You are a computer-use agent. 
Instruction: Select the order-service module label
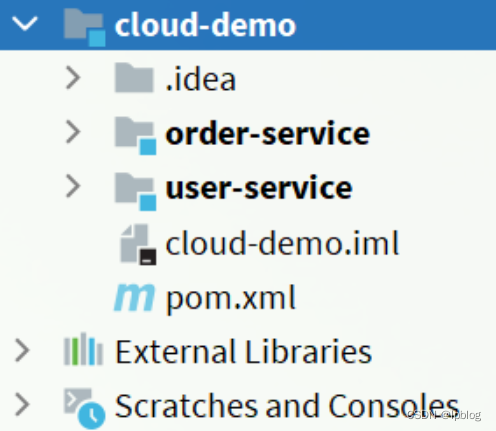click(x=268, y=134)
